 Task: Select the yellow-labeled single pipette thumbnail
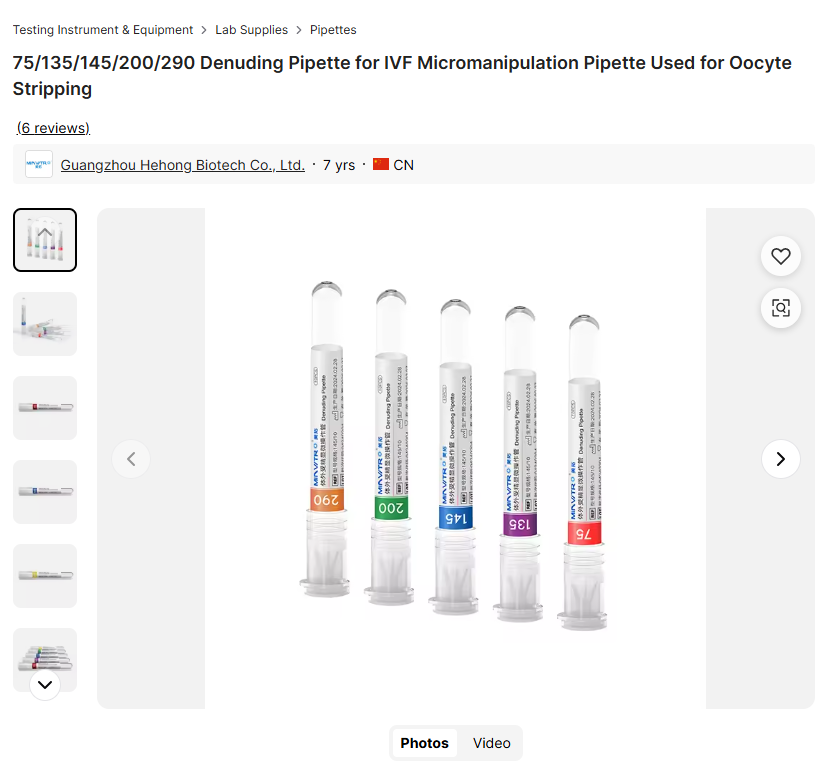45,576
